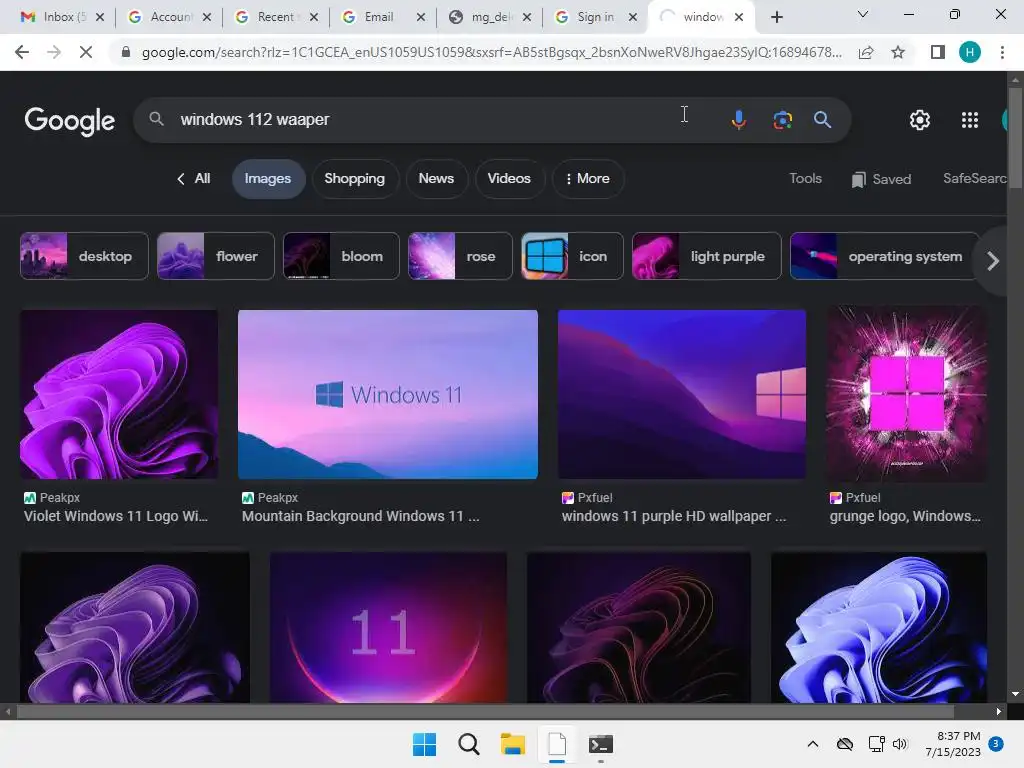Click the cloud sync tray icon
Image resolution: width=1024 pixels, height=768 pixels.
[x=844, y=744]
